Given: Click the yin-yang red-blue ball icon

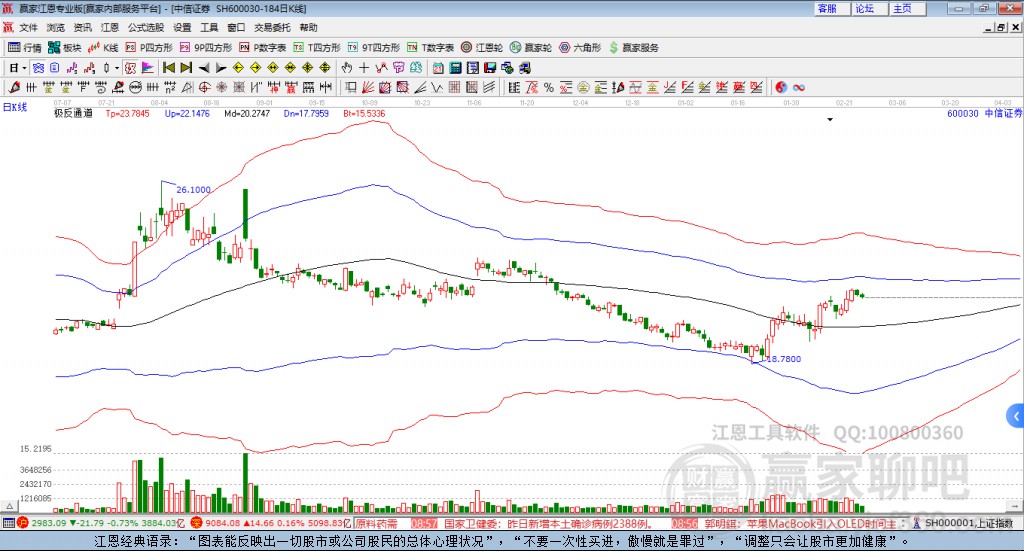Looking at the screenshot, I should (x=781, y=87).
